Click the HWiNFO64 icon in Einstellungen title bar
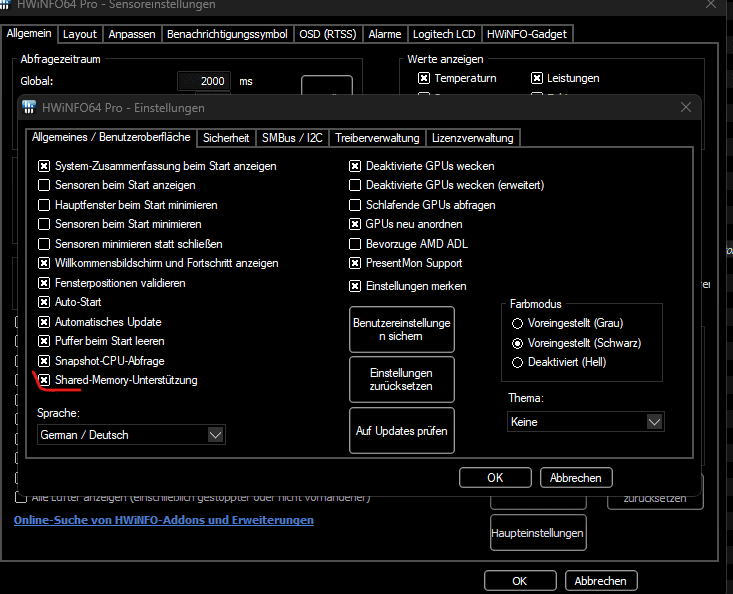The width and height of the screenshot is (733, 594). point(29,107)
